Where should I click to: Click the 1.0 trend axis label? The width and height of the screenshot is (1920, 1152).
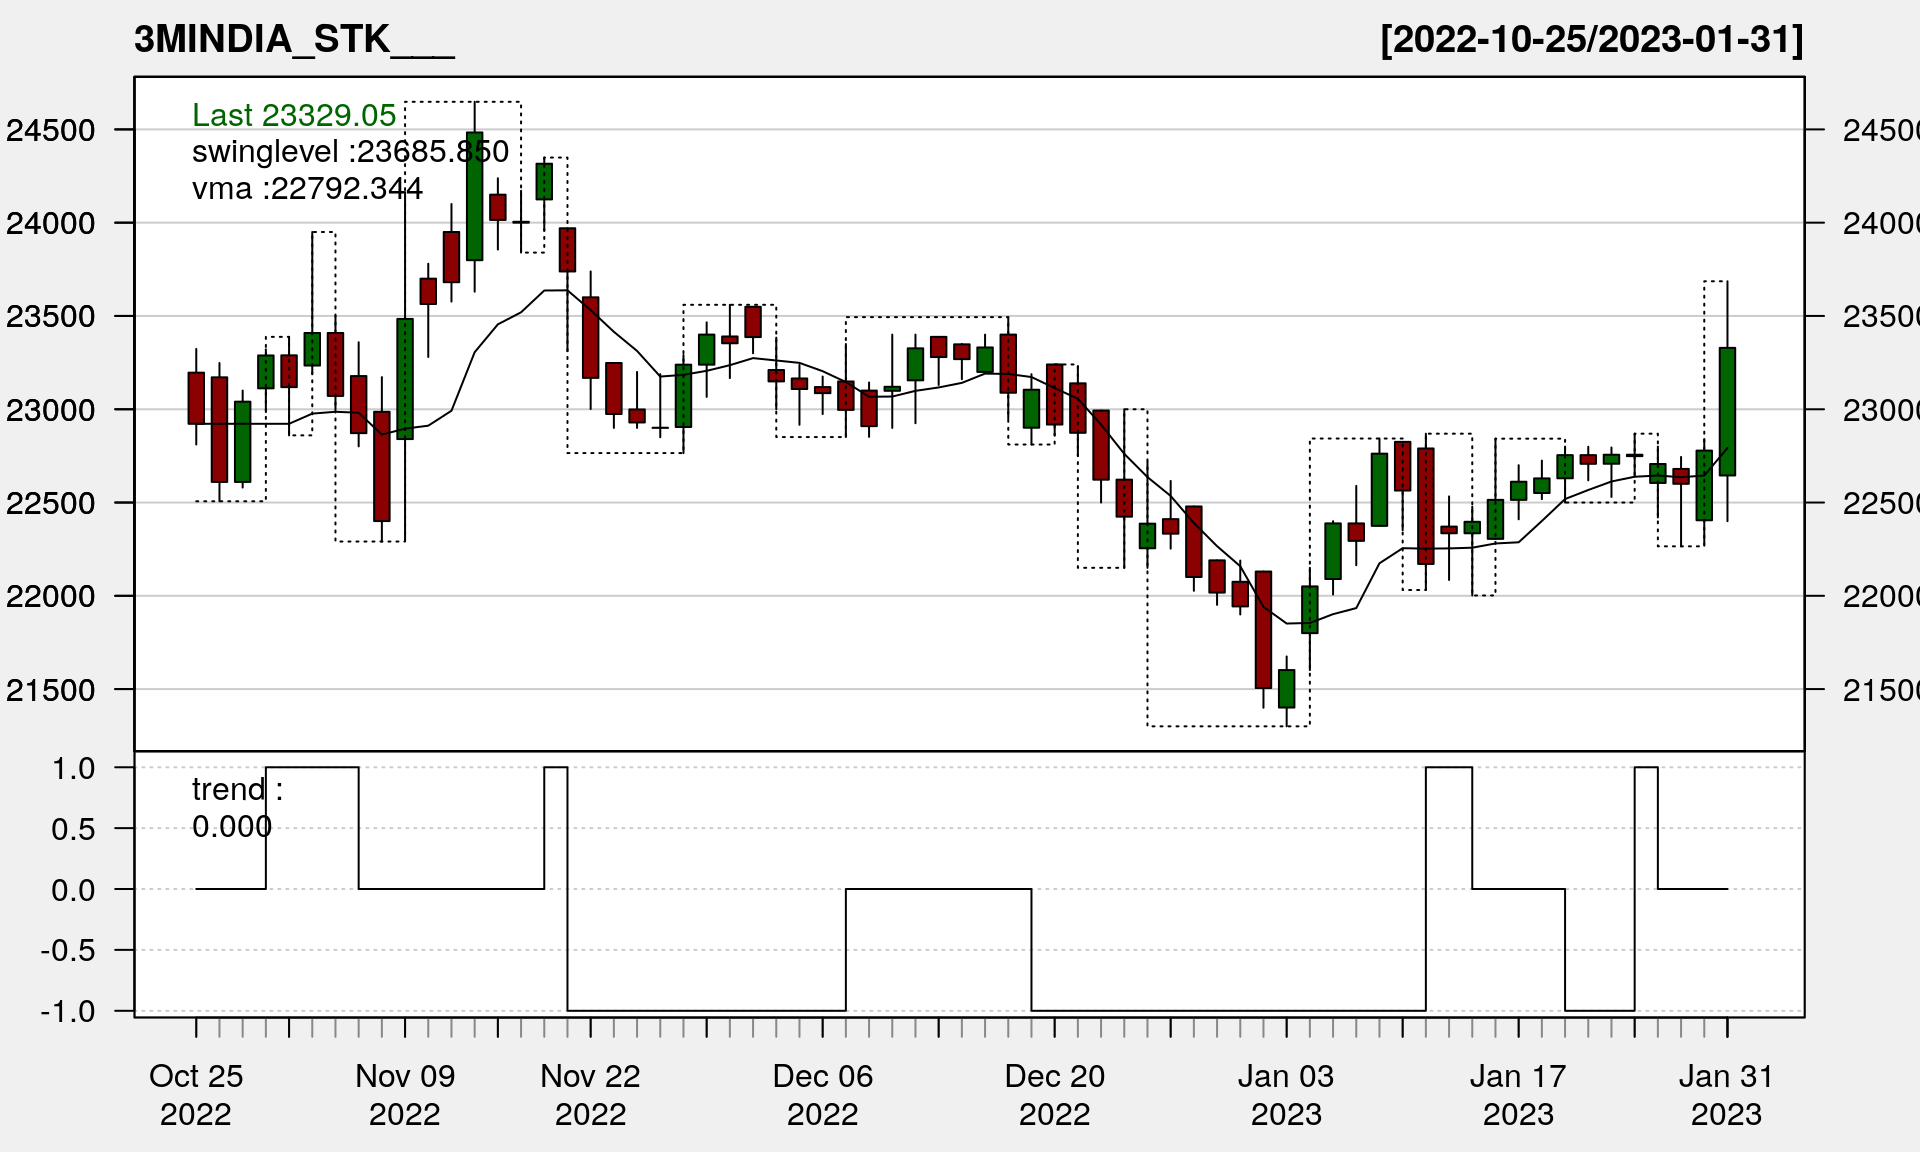point(73,768)
